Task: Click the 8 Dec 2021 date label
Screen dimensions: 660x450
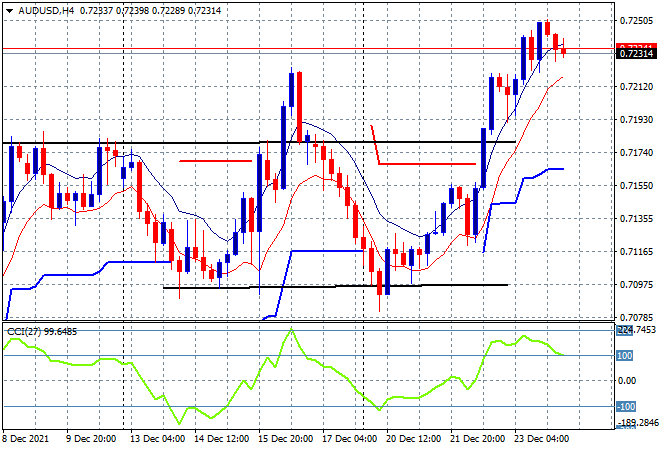Action: 26,439
